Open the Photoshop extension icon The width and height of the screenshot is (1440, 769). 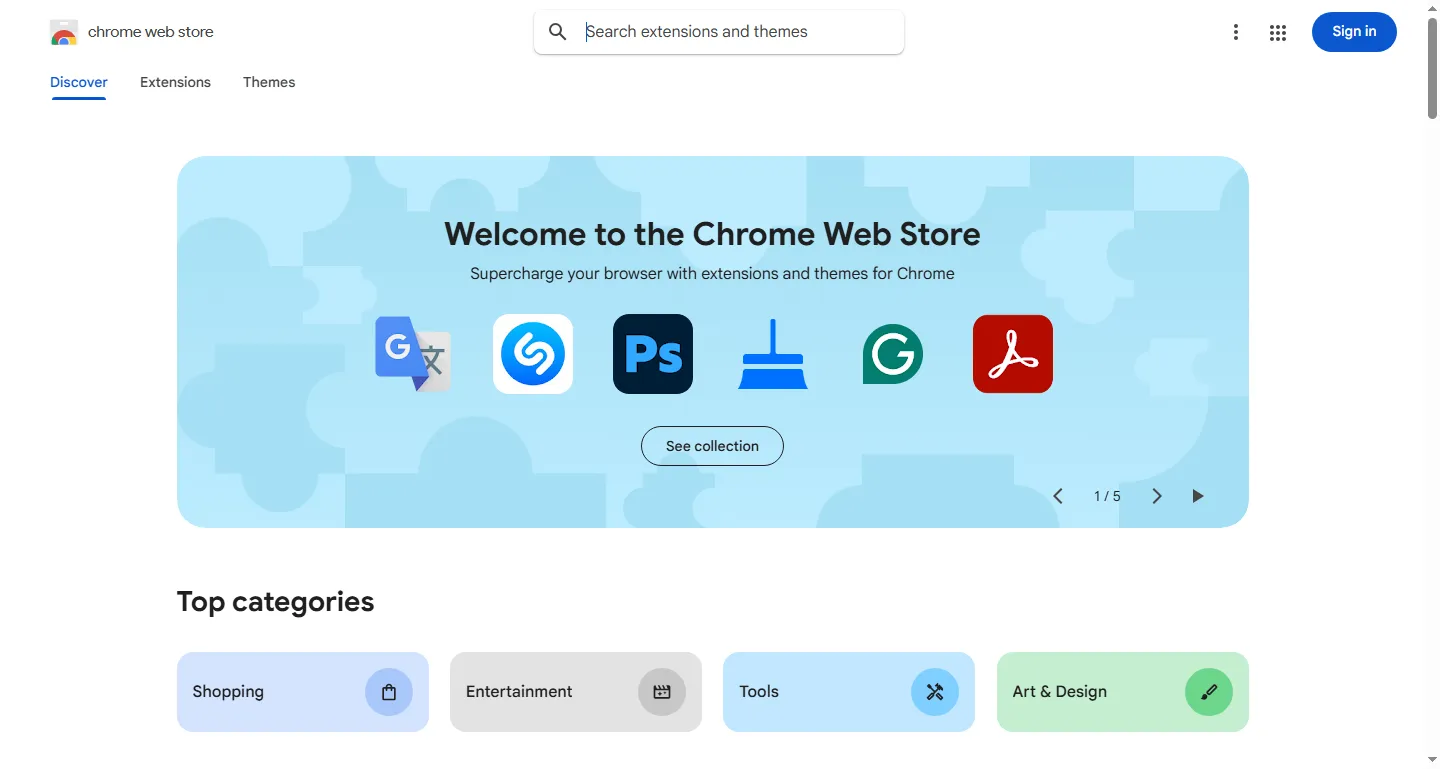pyautogui.click(x=653, y=354)
